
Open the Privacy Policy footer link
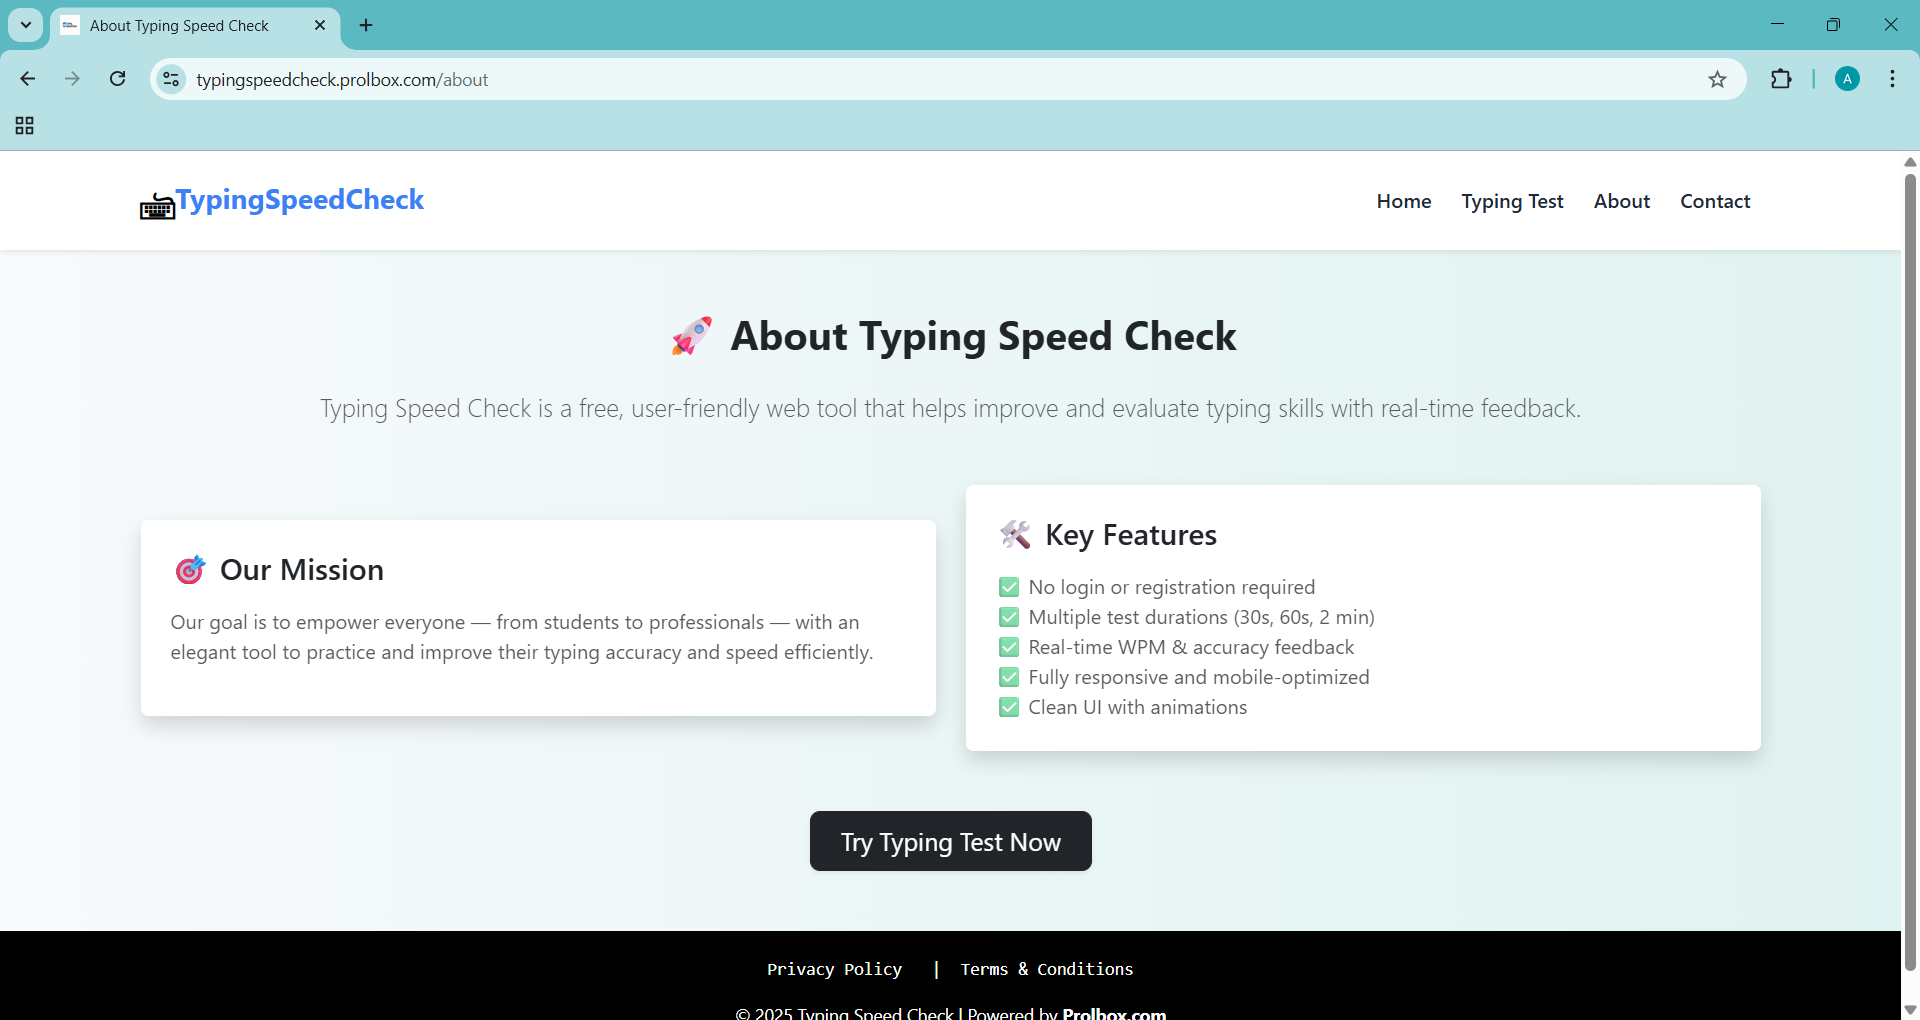[x=834, y=969]
